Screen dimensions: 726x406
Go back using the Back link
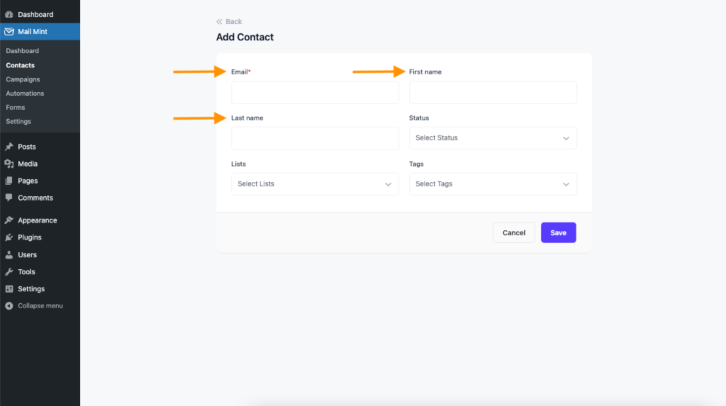click(x=229, y=22)
